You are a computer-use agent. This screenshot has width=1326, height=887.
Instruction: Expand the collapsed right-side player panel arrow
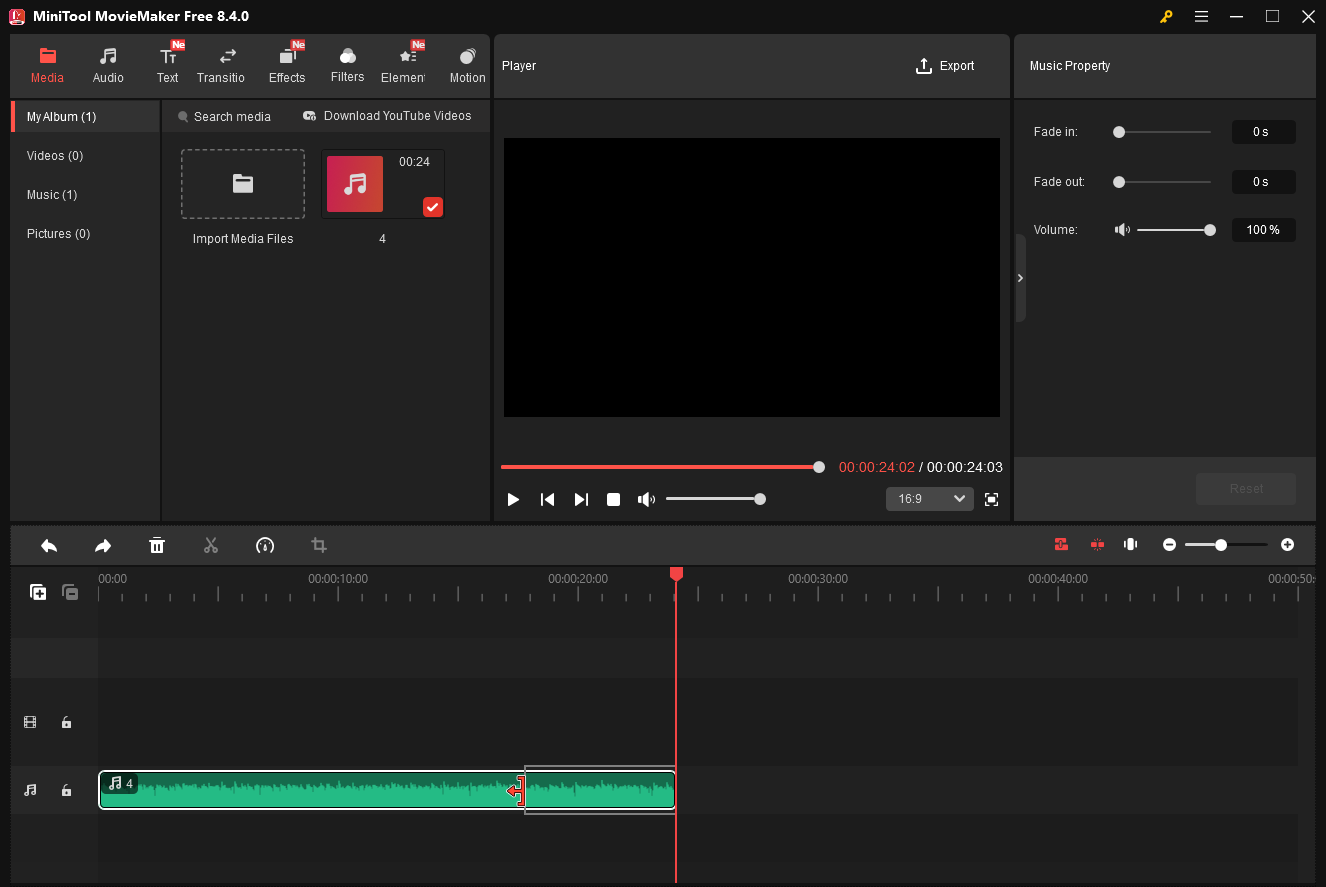tap(1020, 278)
